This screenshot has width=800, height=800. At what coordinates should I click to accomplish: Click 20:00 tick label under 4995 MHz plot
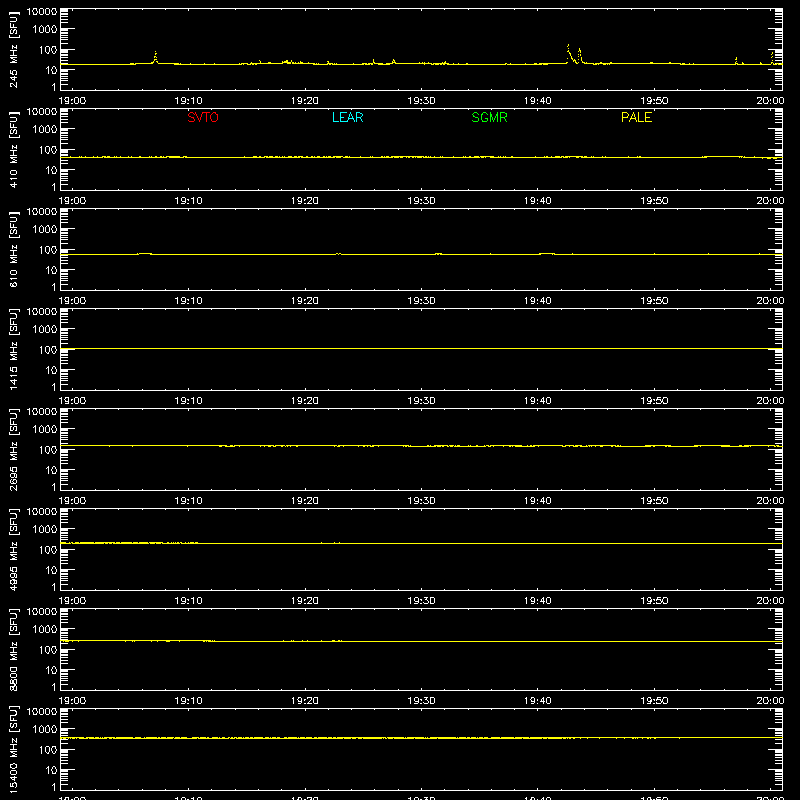click(x=770, y=601)
